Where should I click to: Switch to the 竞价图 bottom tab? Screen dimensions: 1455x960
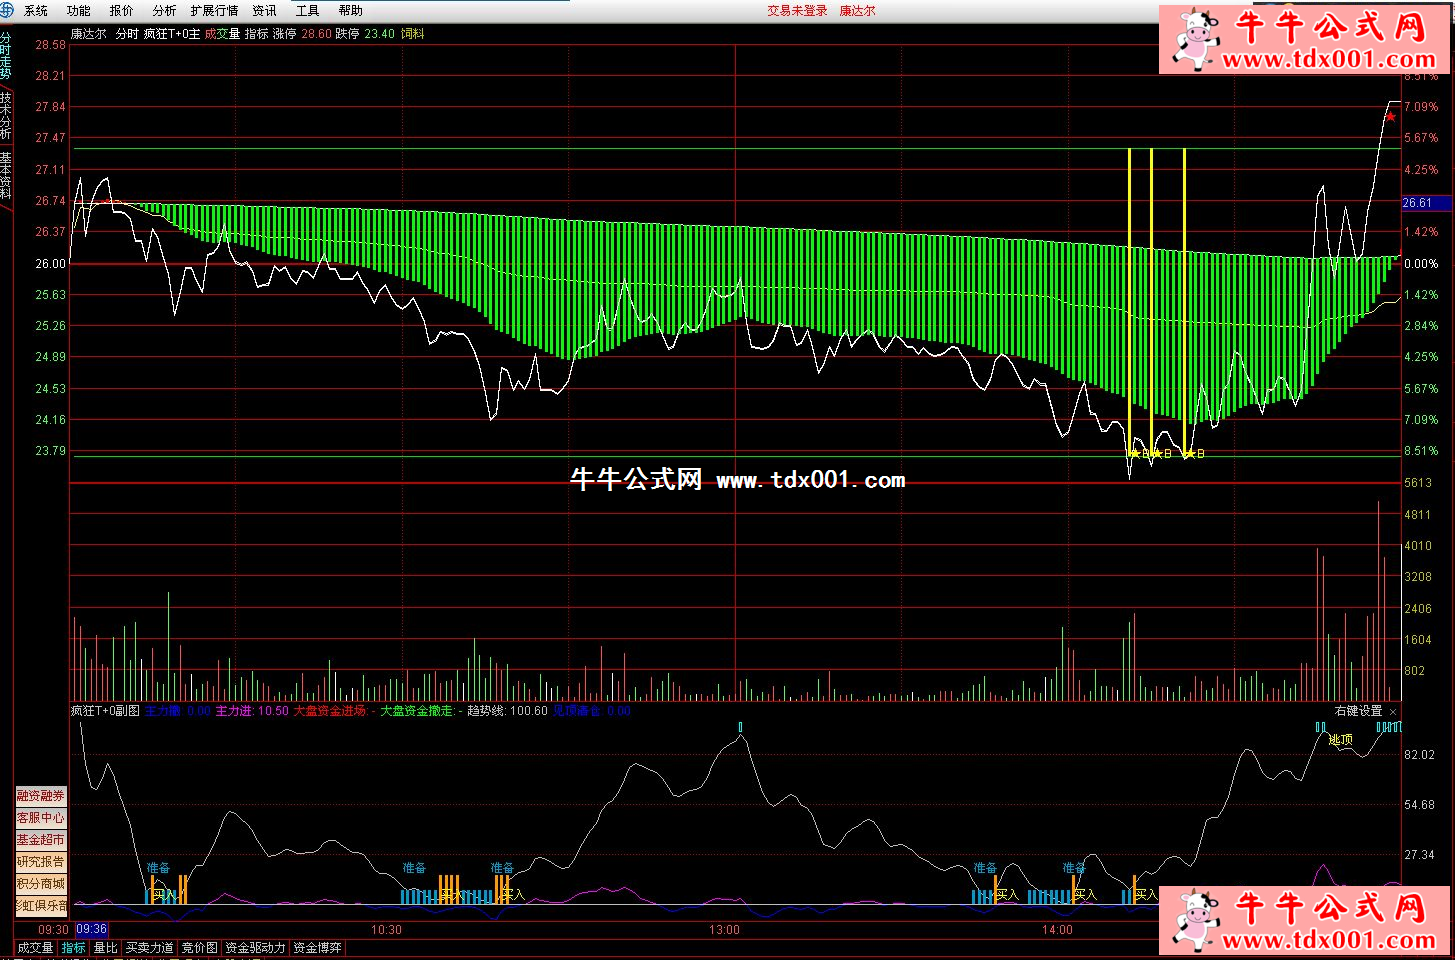(199, 947)
